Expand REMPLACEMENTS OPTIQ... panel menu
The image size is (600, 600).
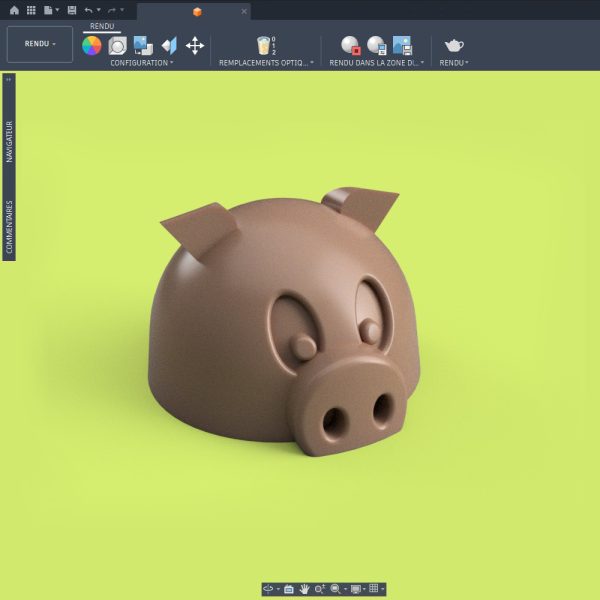pos(266,63)
